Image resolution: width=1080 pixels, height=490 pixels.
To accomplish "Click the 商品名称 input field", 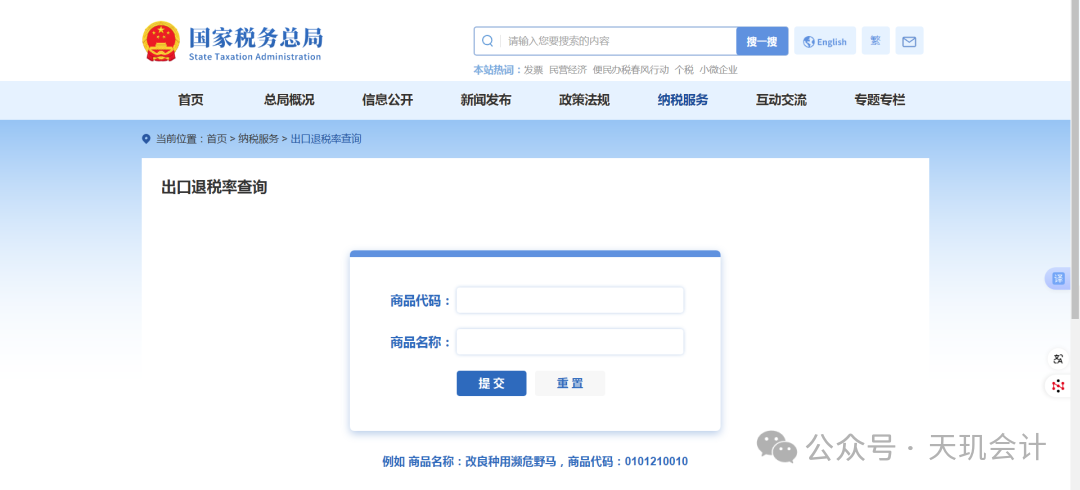I will [x=570, y=342].
